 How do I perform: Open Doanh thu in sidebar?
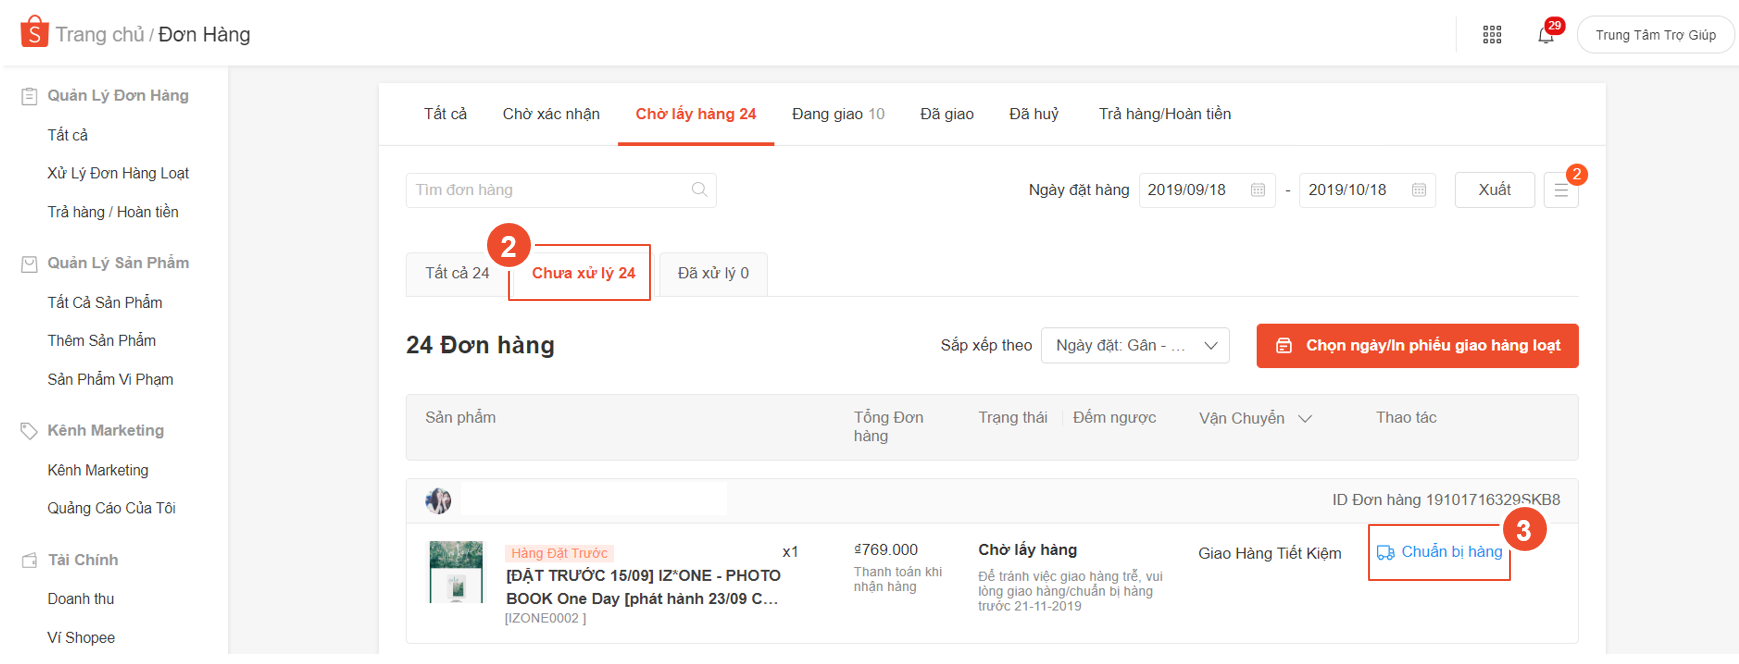pos(81,599)
